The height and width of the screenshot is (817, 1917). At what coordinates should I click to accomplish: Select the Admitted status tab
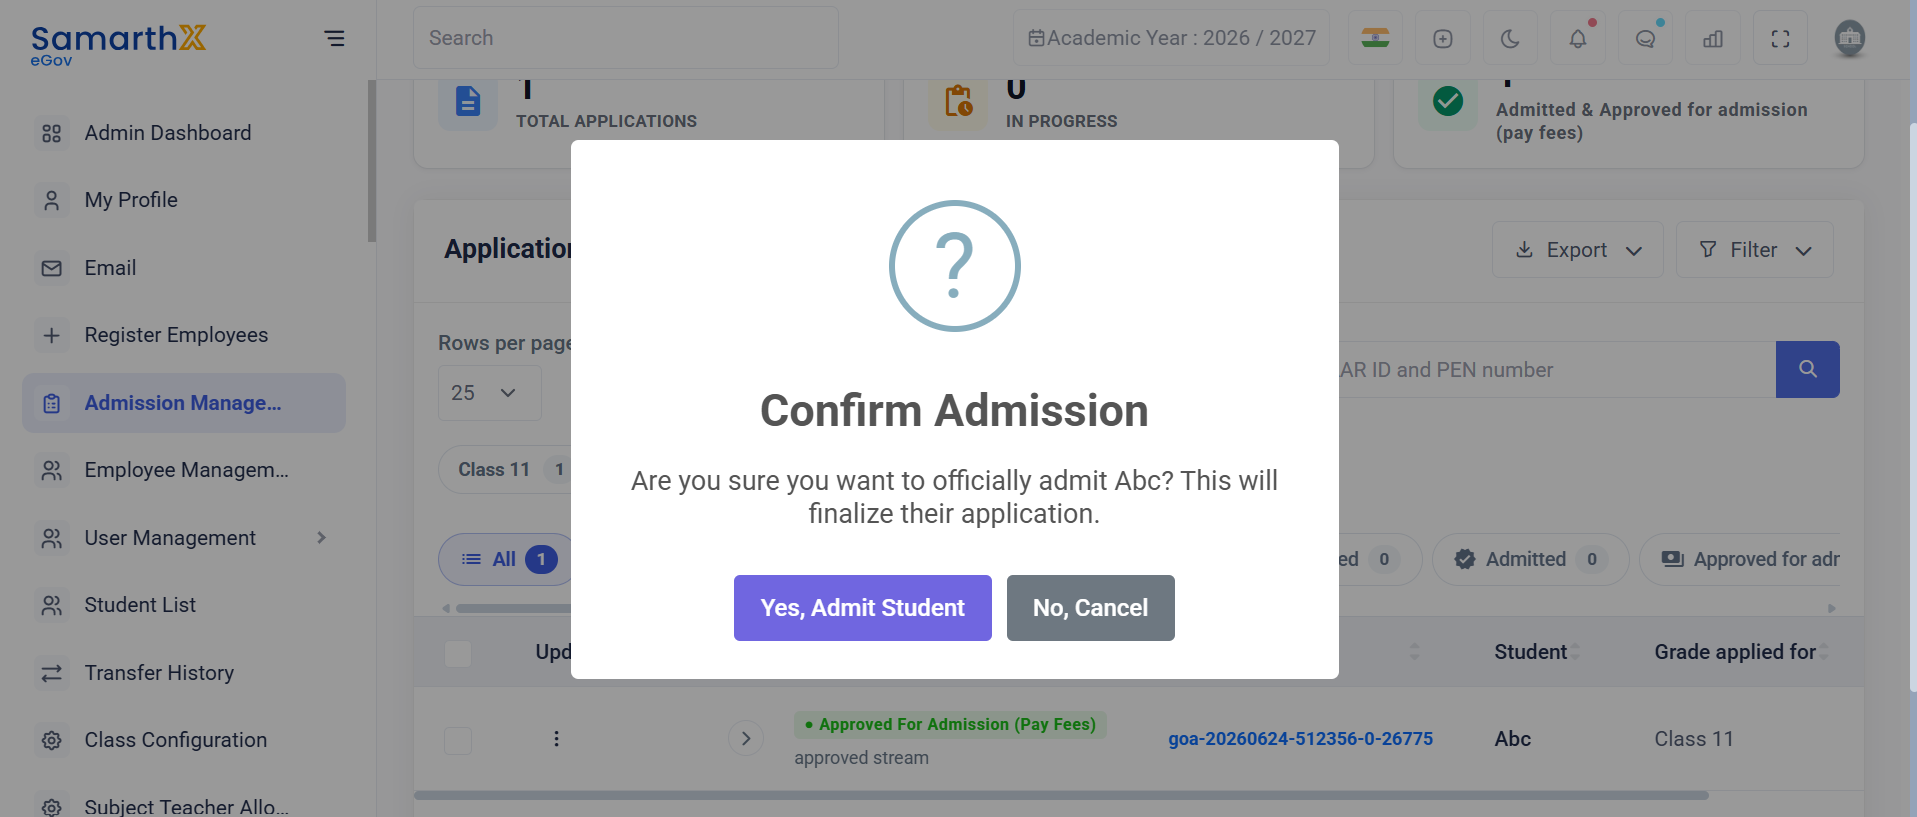pos(1530,559)
